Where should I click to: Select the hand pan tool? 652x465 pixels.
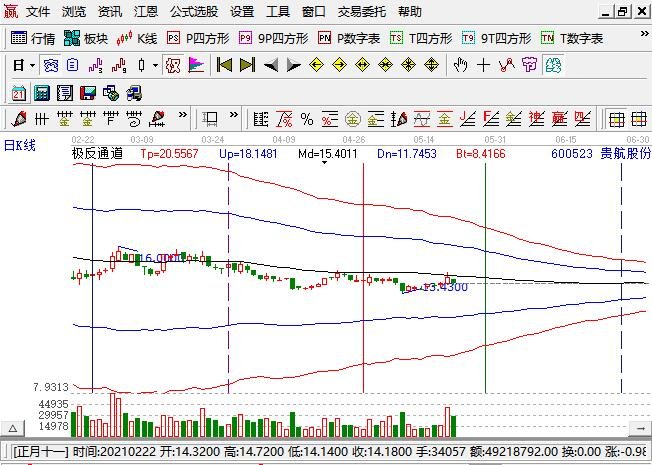click(460, 65)
